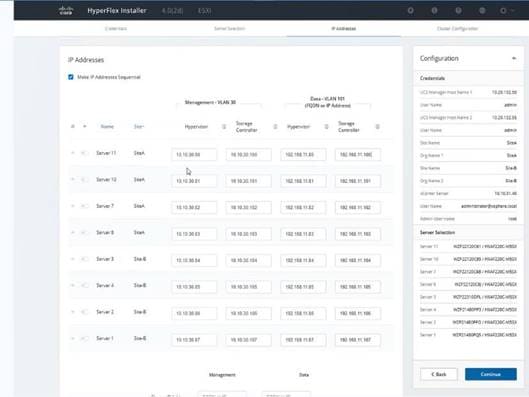Click icon beside Data Storage Controller column header
529x397 pixels.
pos(378,126)
